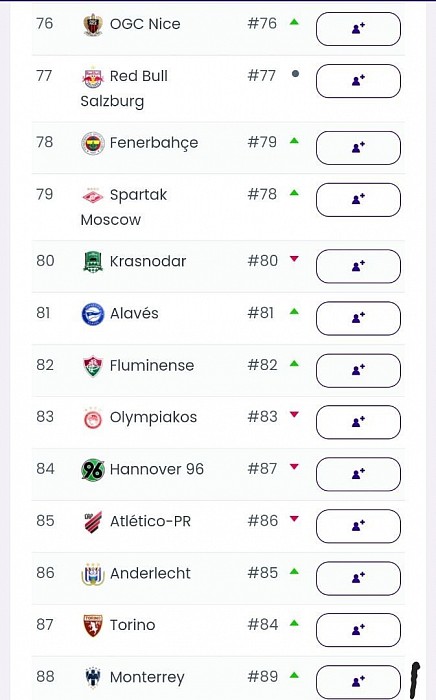Open the Fluminense team link
The width and height of the screenshot is (436, 700).
[152, 366]
